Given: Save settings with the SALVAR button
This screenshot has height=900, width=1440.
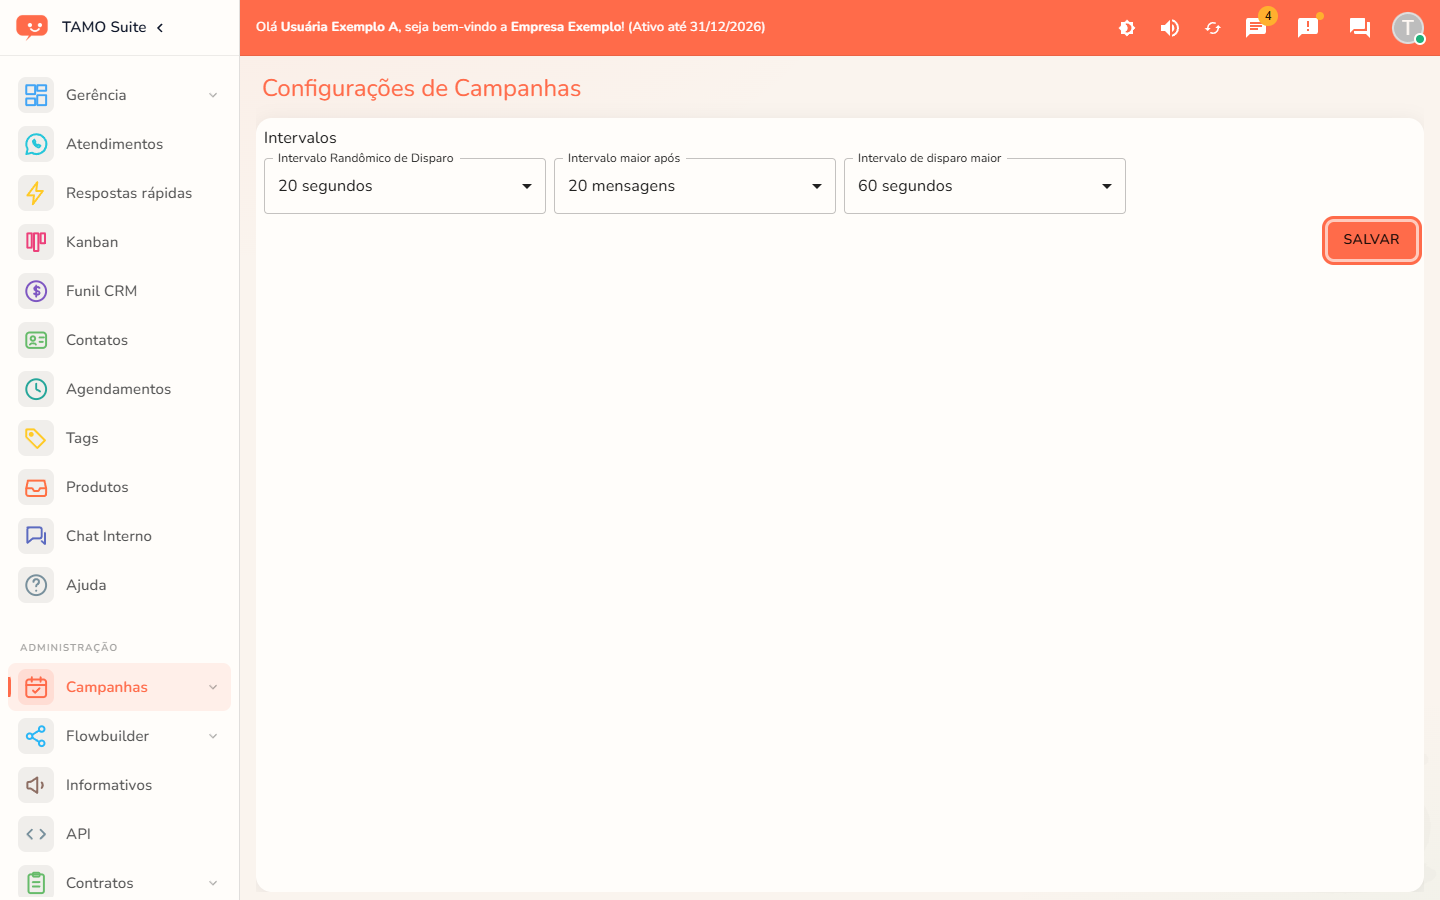Looking at the screenshot, I should pos(1372,240).
